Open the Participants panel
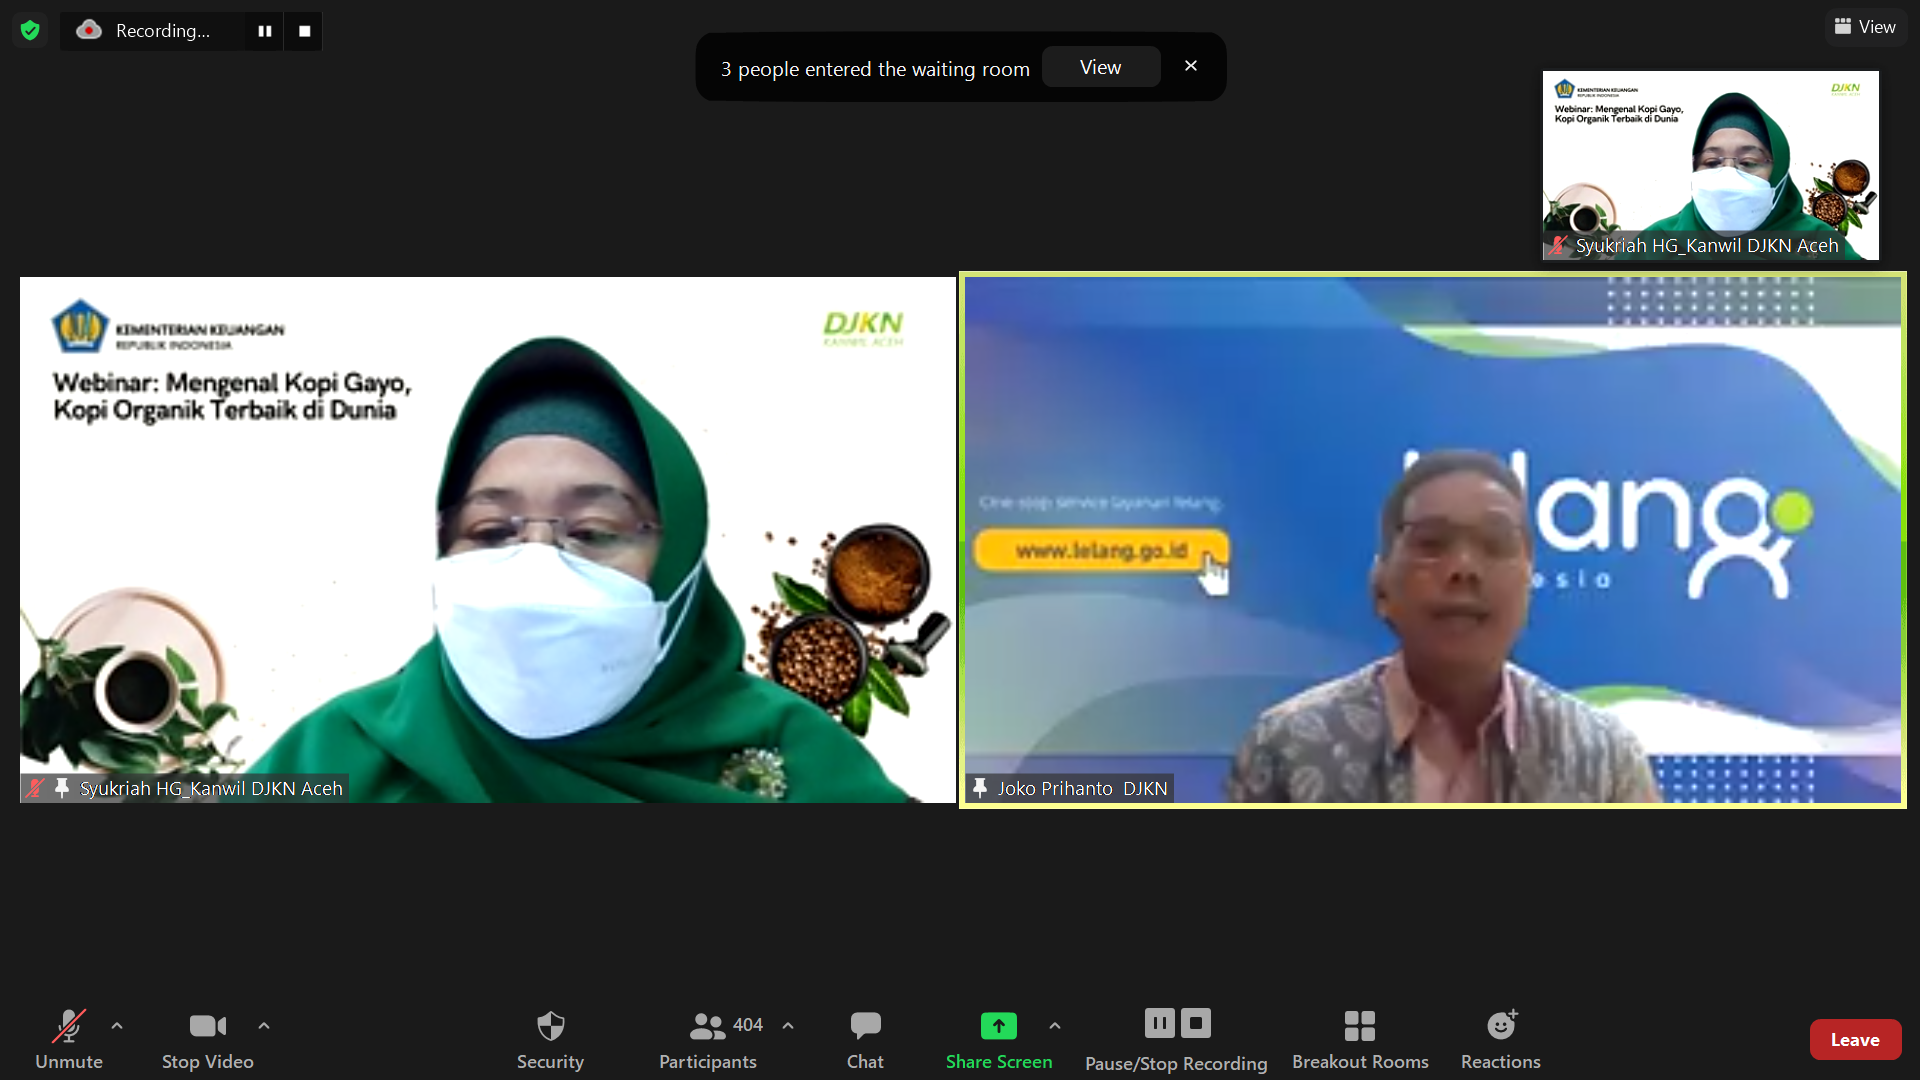Image resolution: width=1920 pixels, height=1080 pixels. click(707, 1038)
